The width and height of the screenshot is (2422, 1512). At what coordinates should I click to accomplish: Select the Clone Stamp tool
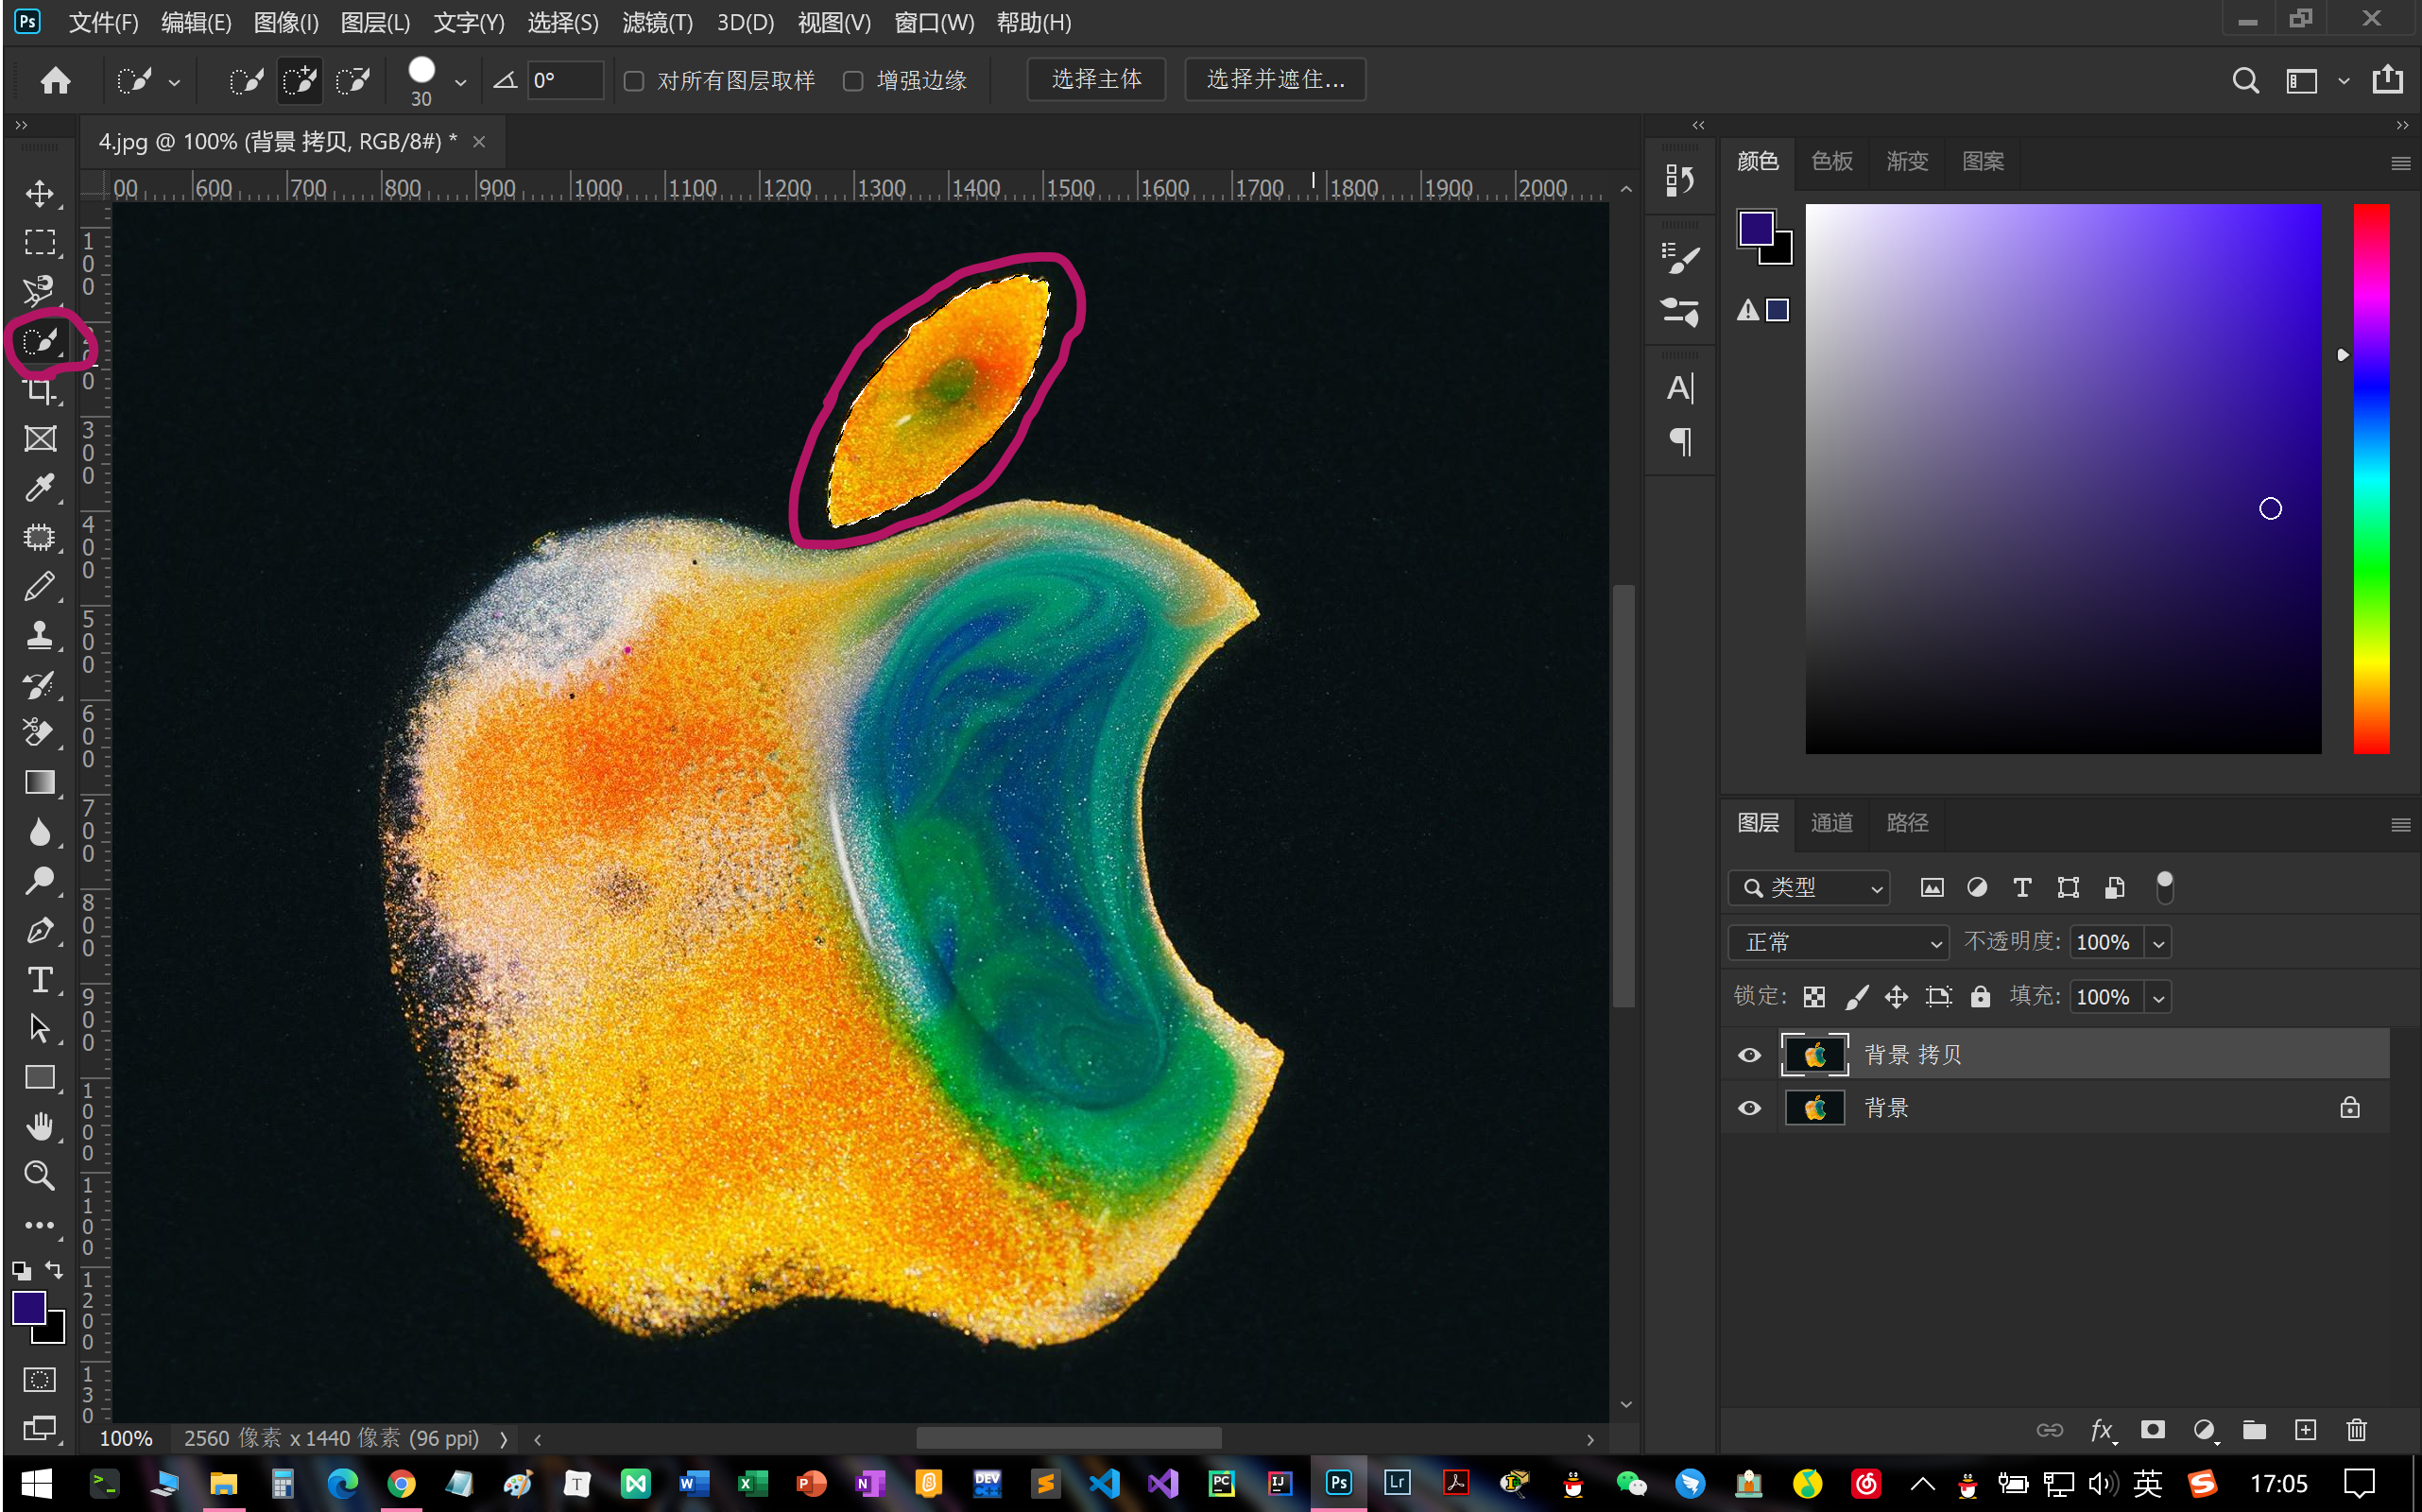point(40,635)
